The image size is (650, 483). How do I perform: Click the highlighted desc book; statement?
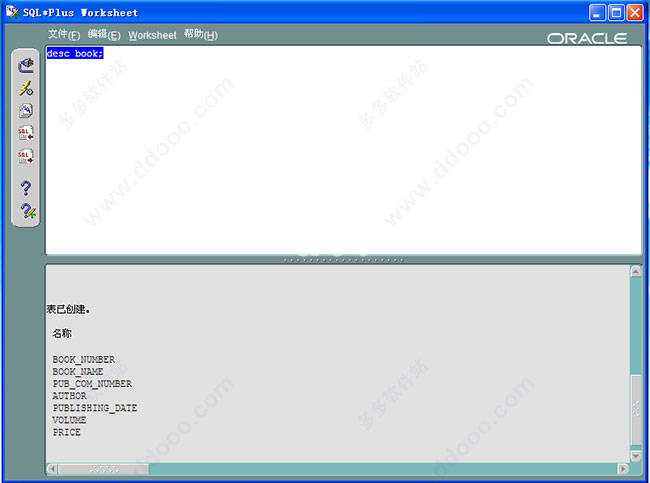point(75,53)
